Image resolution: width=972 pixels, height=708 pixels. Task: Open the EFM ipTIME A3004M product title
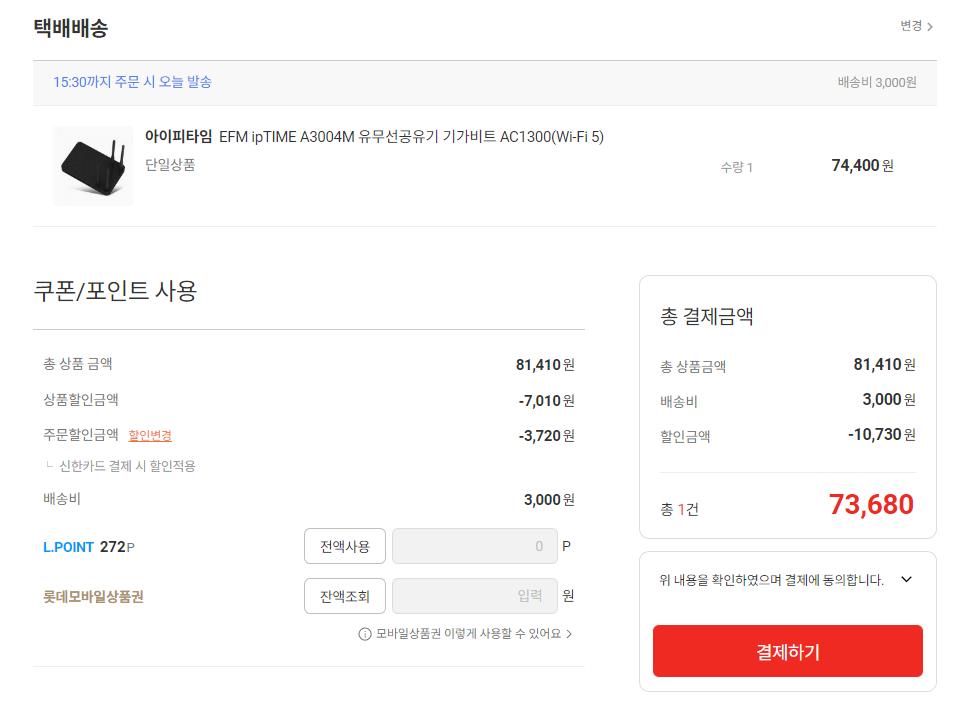(x=411, y=137)
